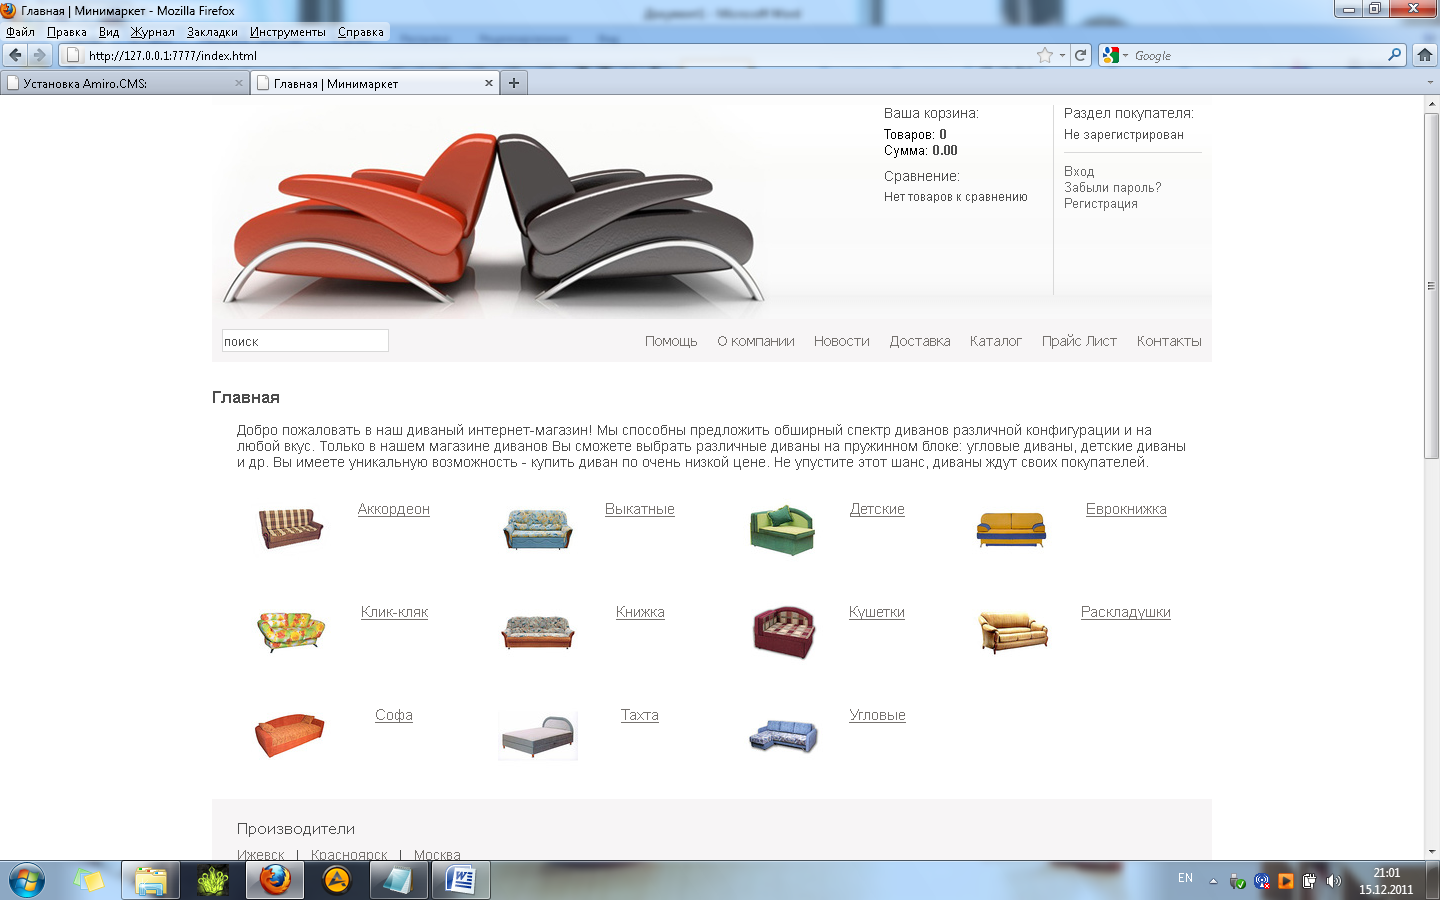Click the browser Forward arrow button

click(39, 55)
